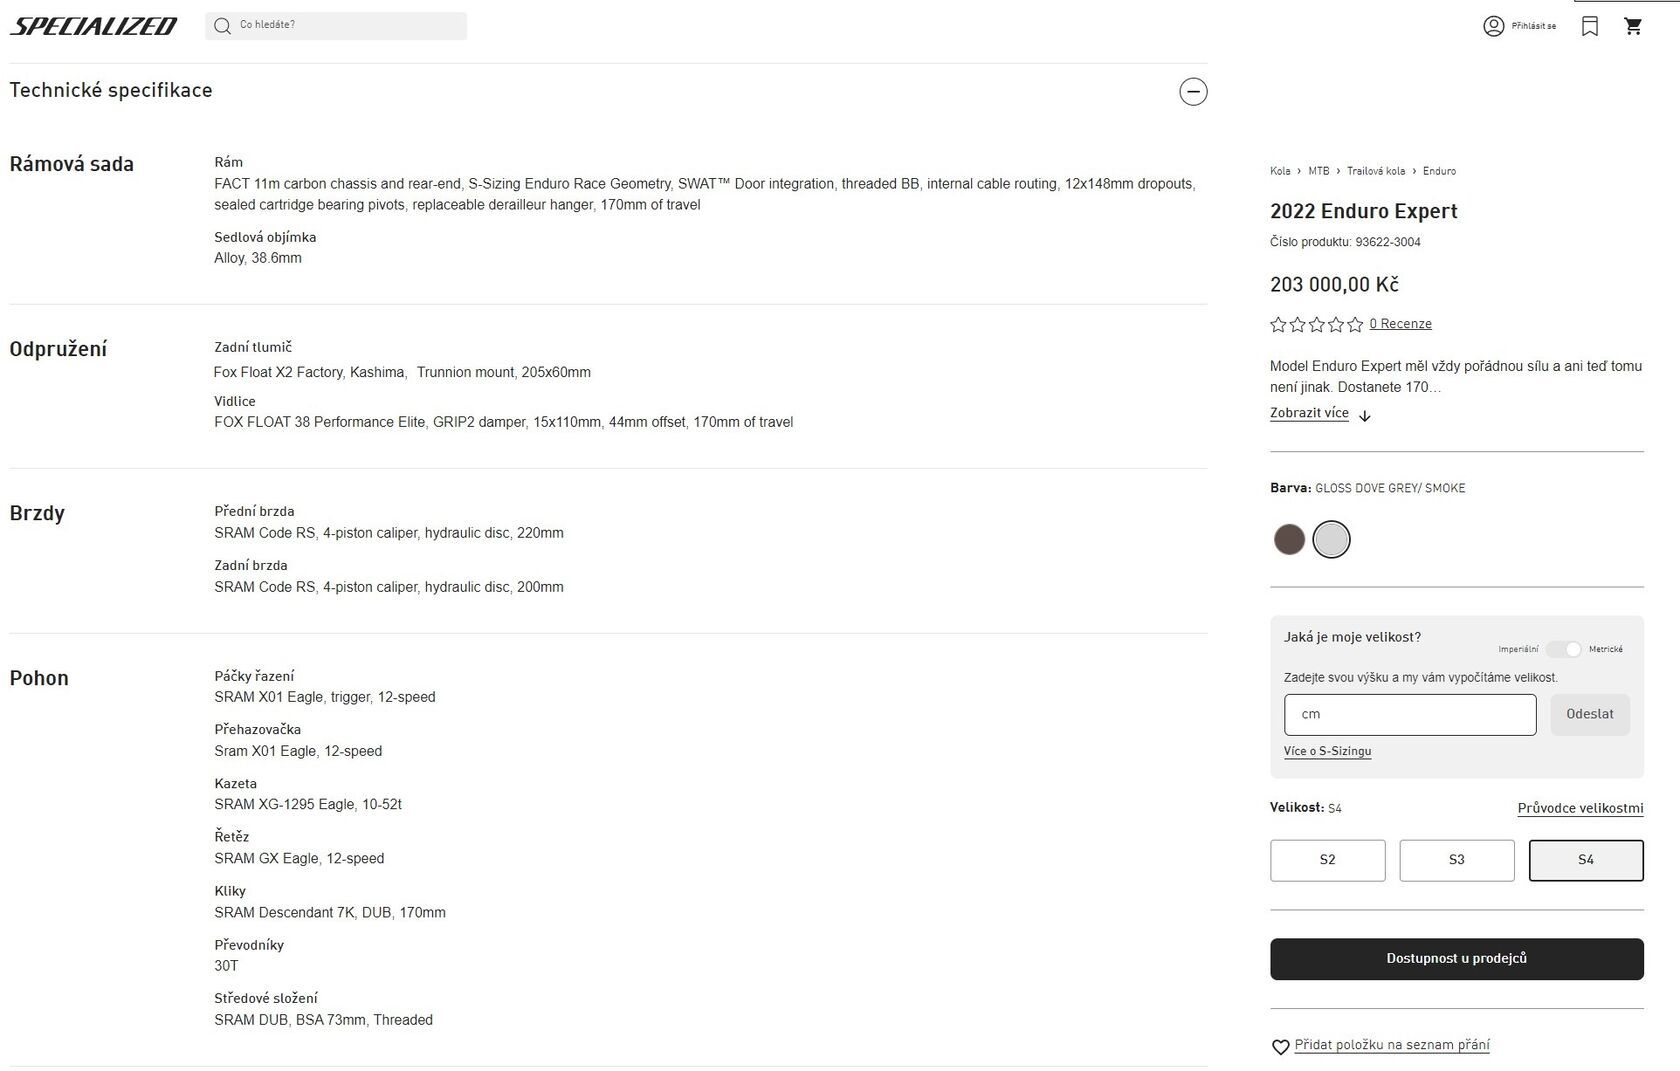The height and width of the screenshot is (1071, 1680).
Task: Click the 'Pohon' section heading
Action: 39,678
